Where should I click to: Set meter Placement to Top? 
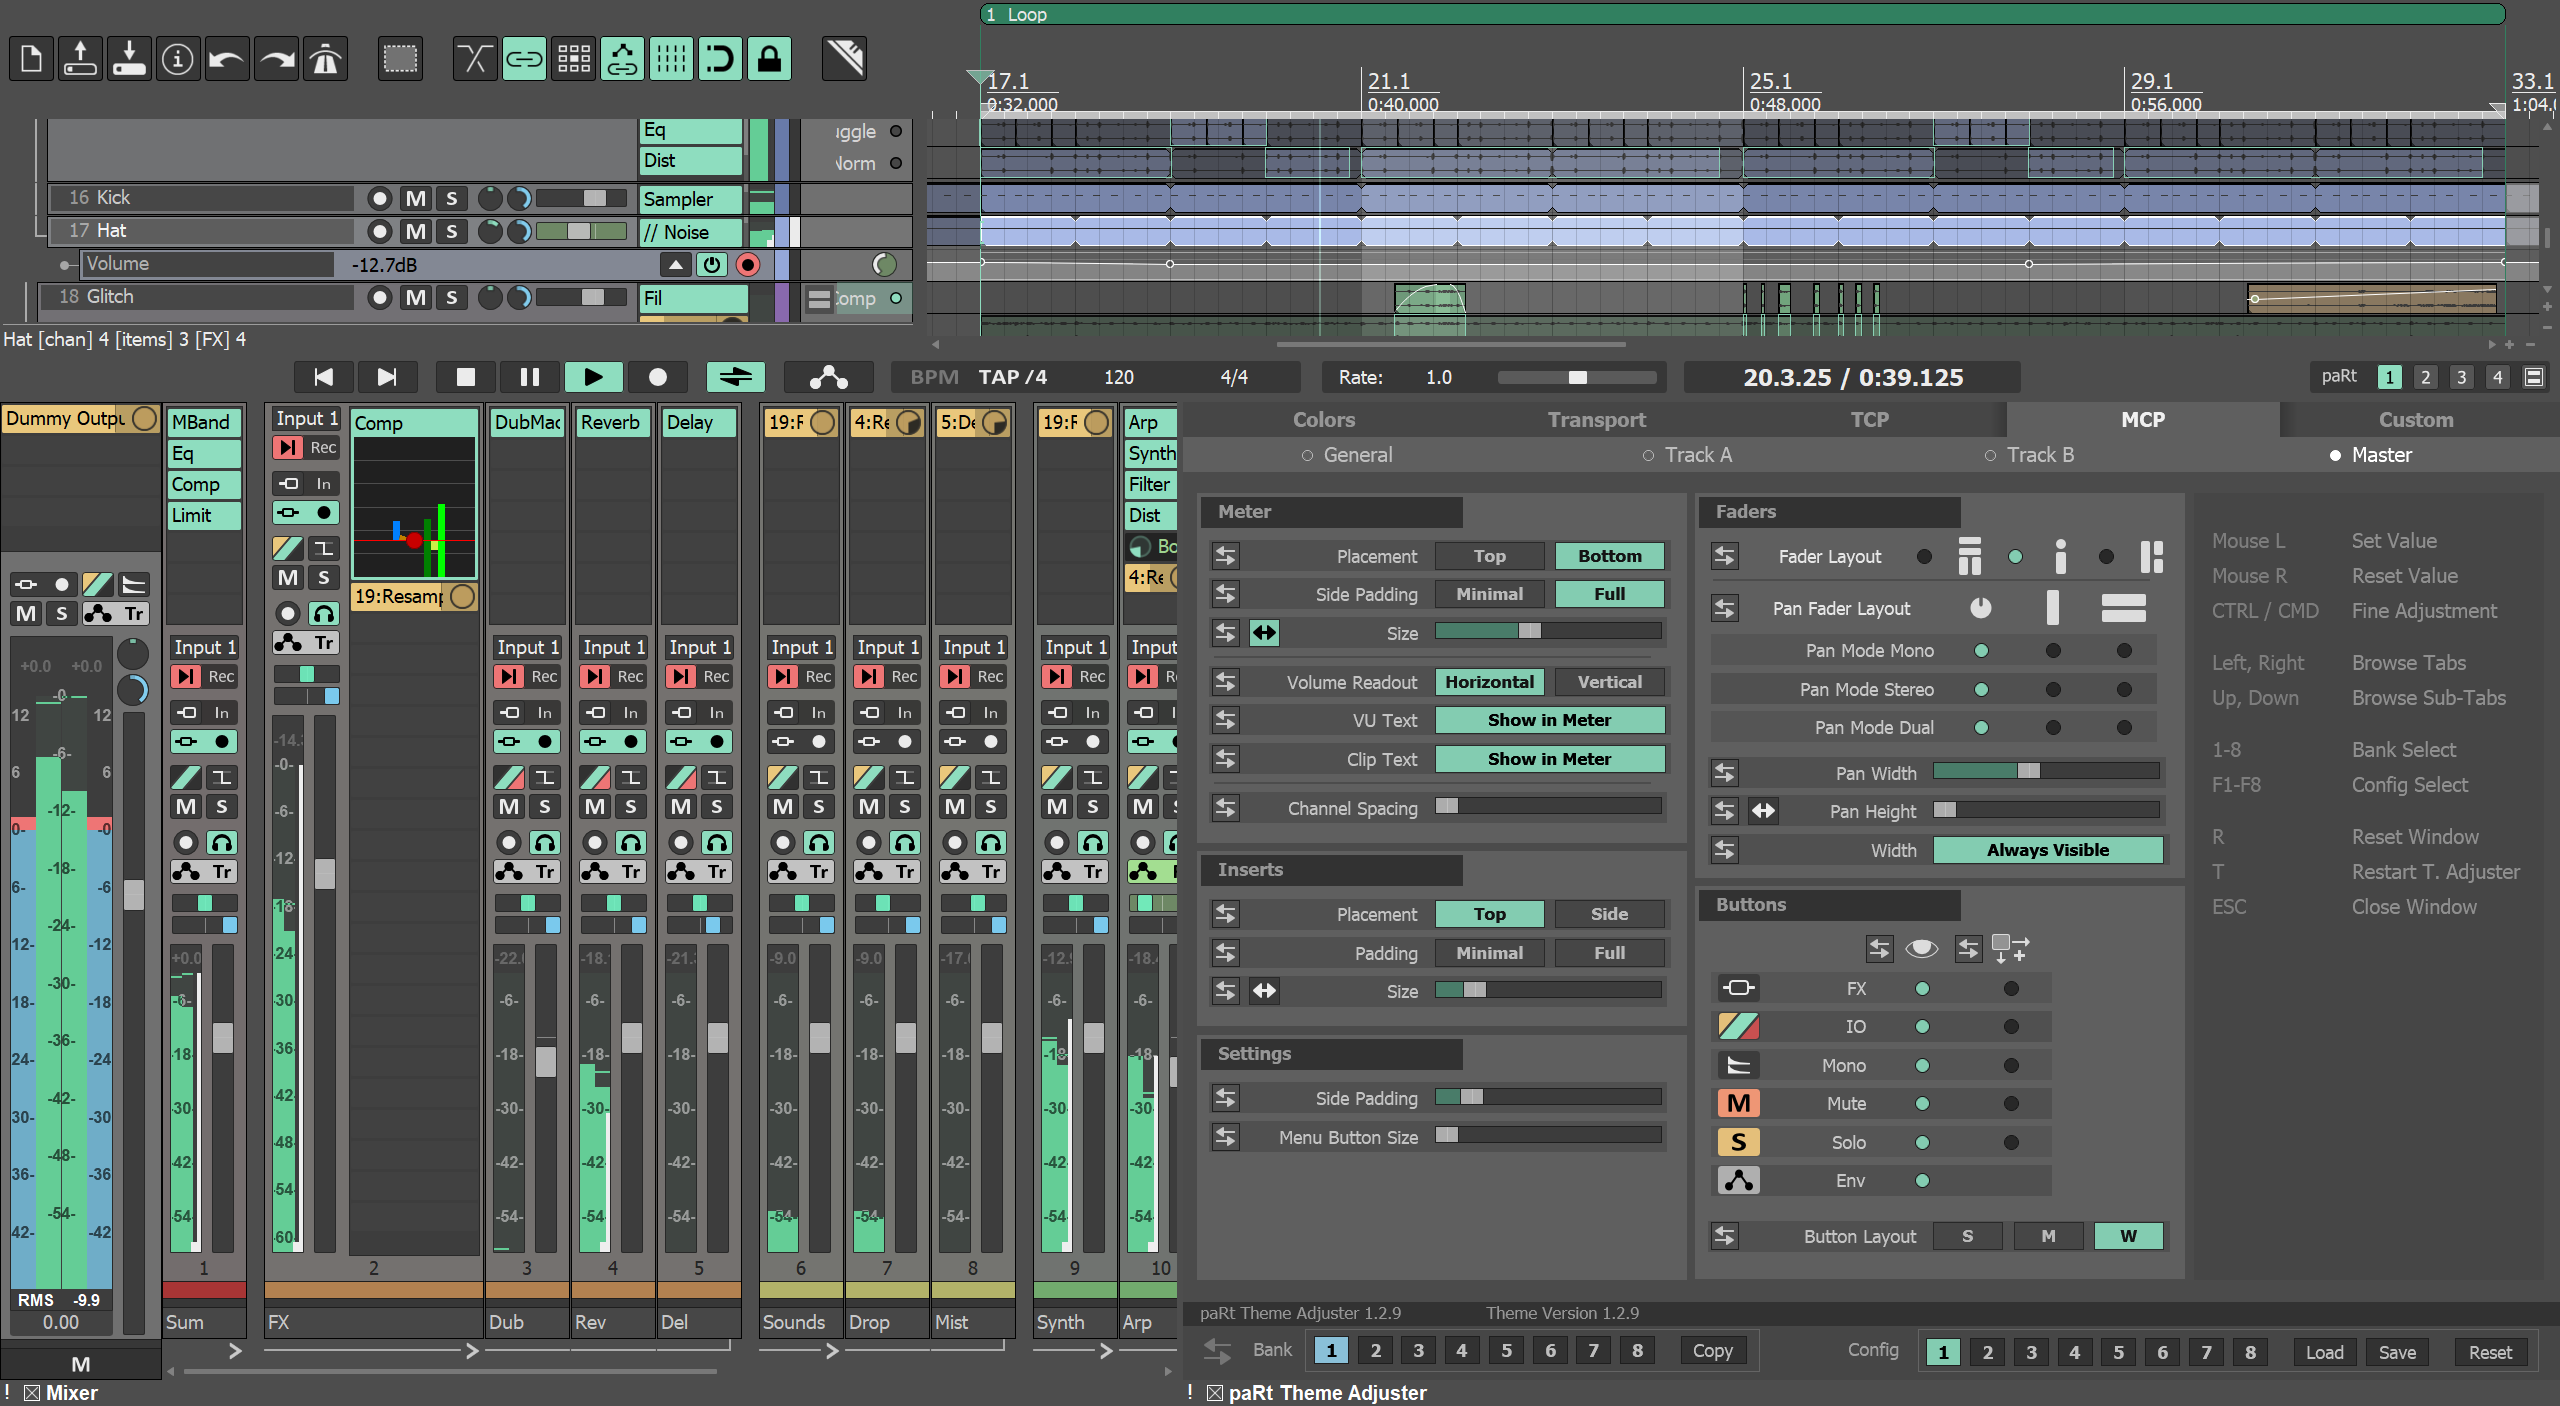pyautogui.click(x=1488, y=556)
